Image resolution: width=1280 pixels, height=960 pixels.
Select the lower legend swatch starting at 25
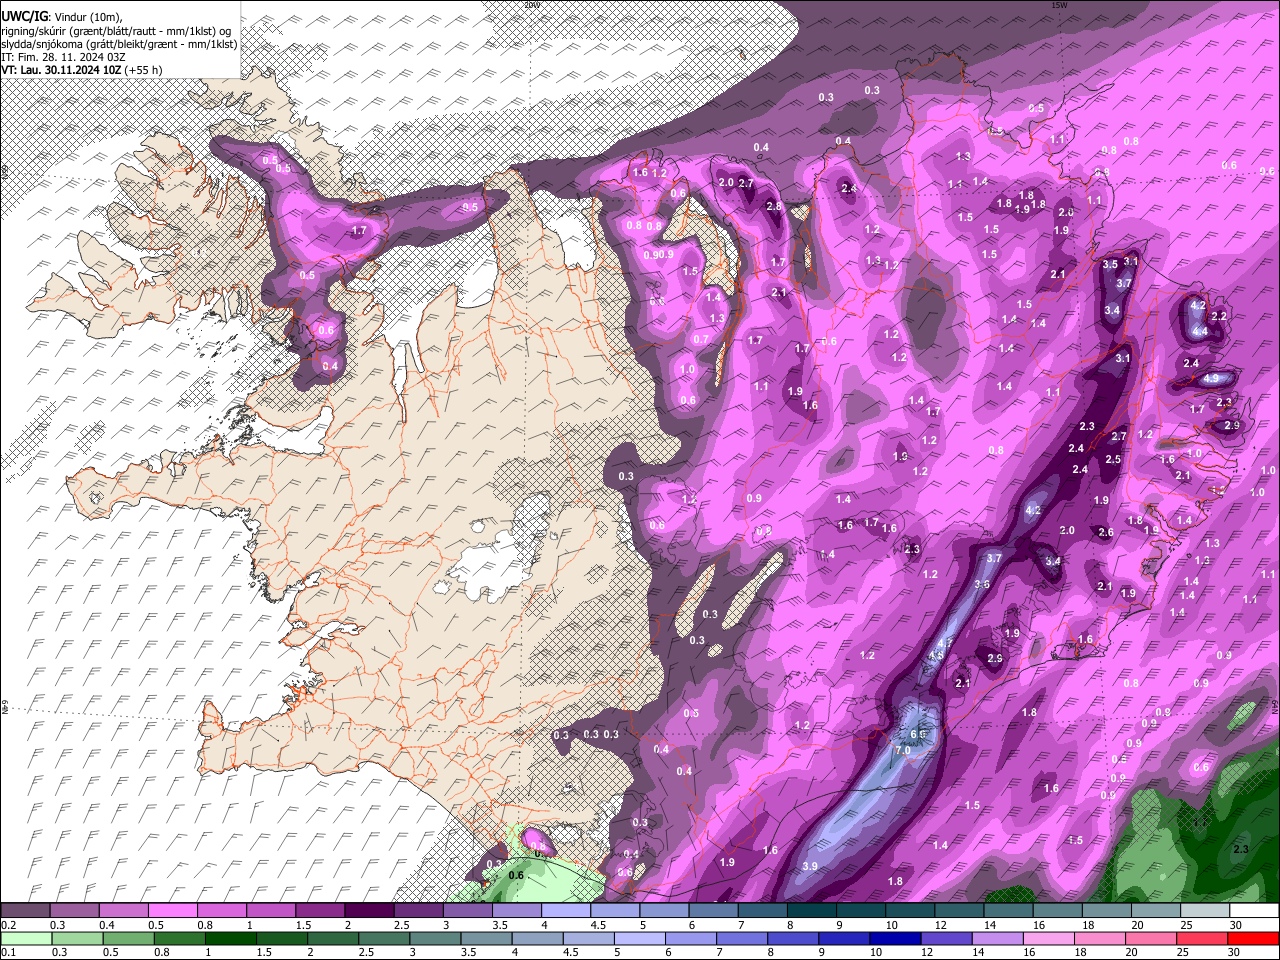[1202, 939]
